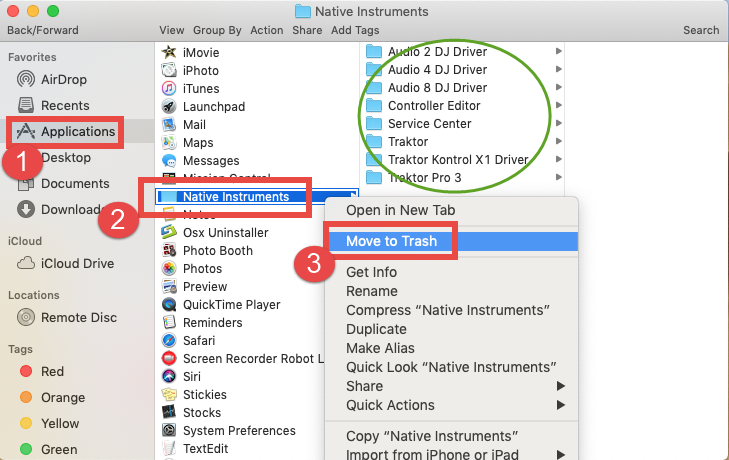Select the Traktor Pro 3 folder
Image resolution: width=729 pixels, height=460 pixels.
click(x=424, y=177)
